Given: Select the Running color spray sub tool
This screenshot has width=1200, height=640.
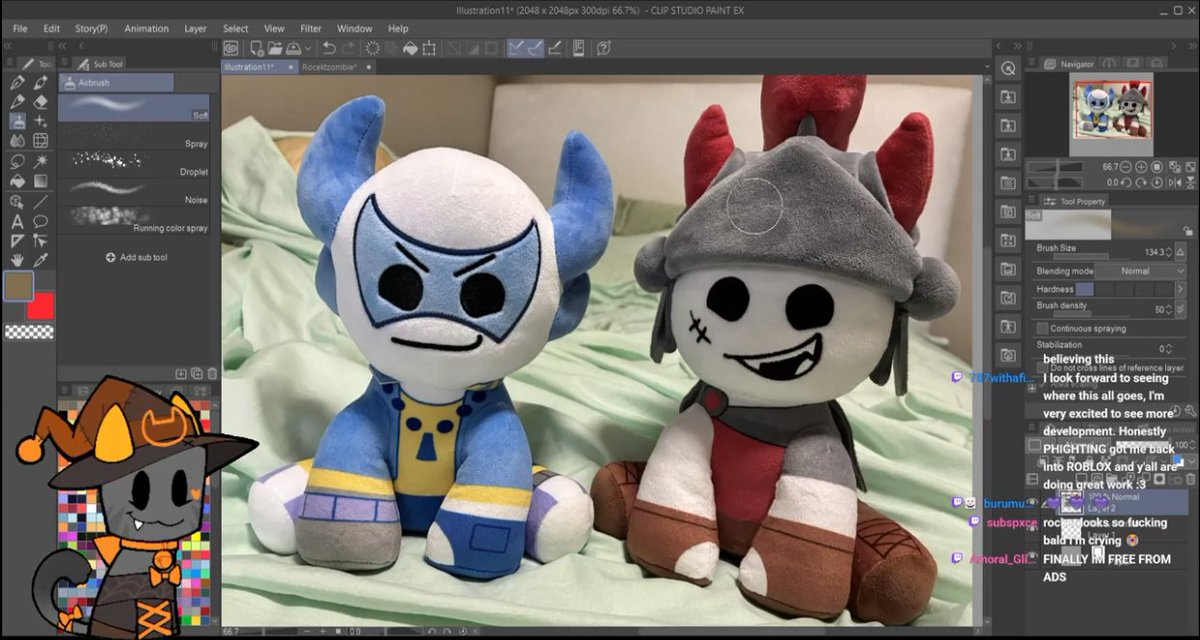Looking at the screenshot, I should tap(134, 220).
